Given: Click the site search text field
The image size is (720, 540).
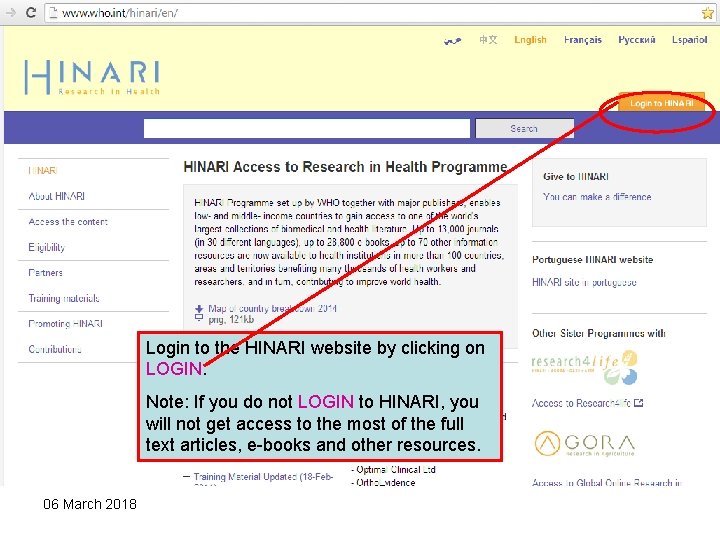Looking at the screenshot, I should pos(307,129).
